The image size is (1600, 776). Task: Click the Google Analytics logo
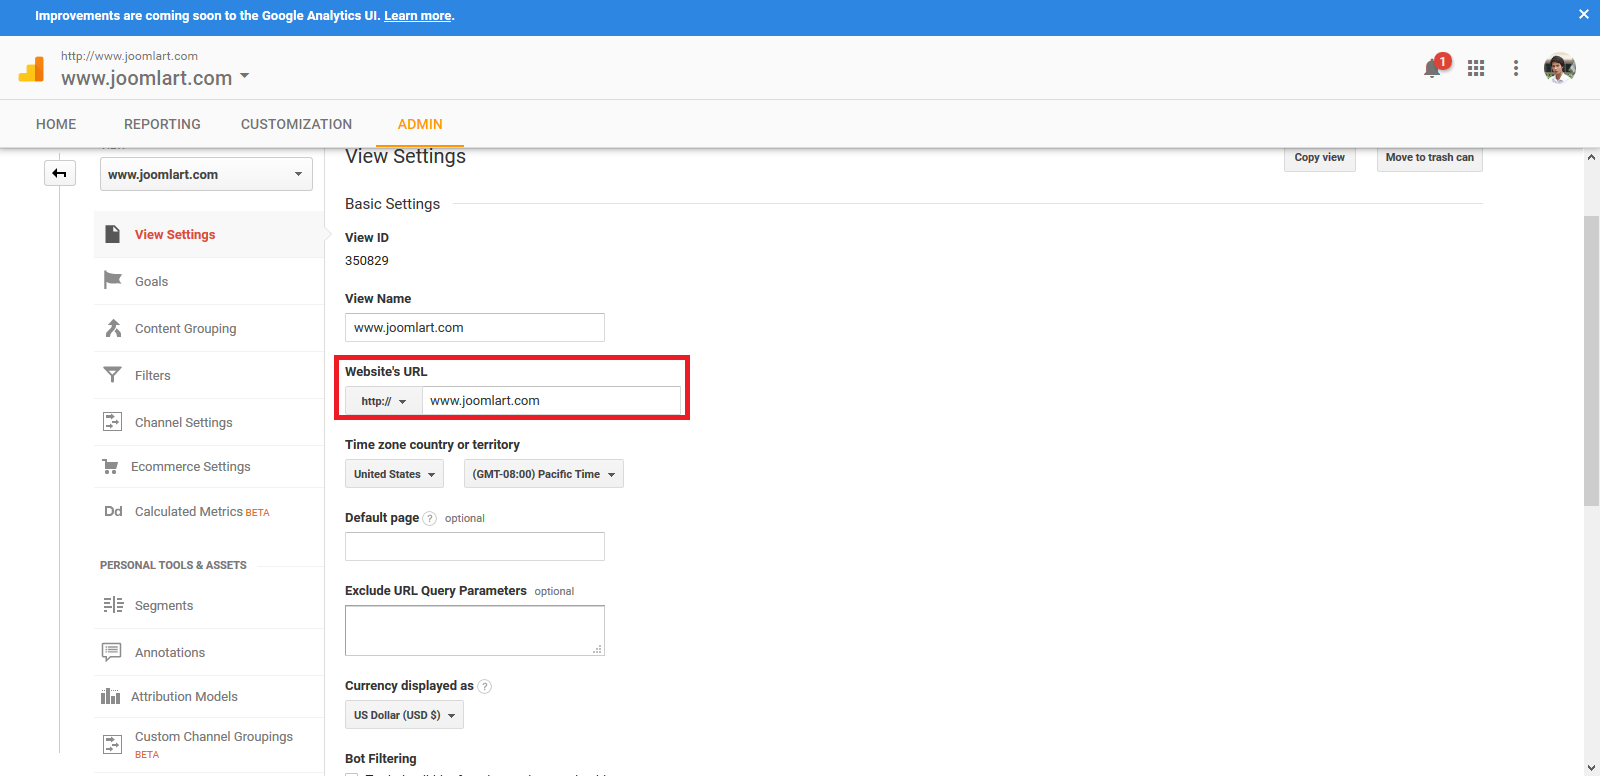tap(31, 68)
